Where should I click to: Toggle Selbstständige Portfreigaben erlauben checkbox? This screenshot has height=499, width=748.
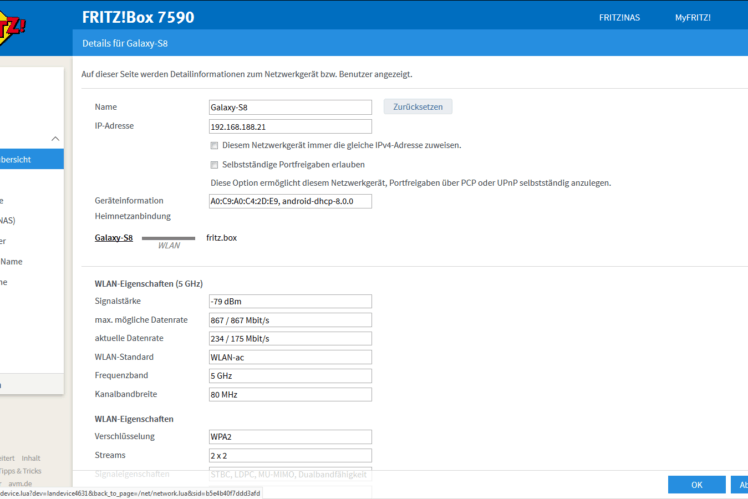(x=214, y=165)
